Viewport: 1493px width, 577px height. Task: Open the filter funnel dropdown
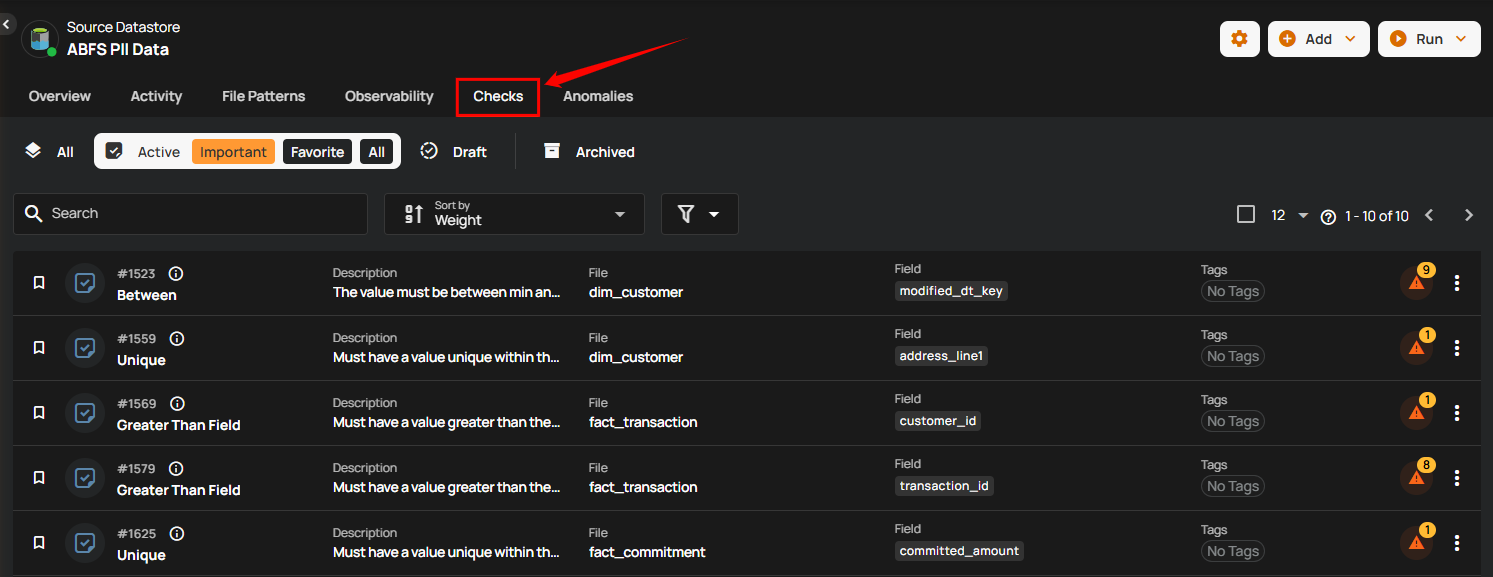(699, 214)
